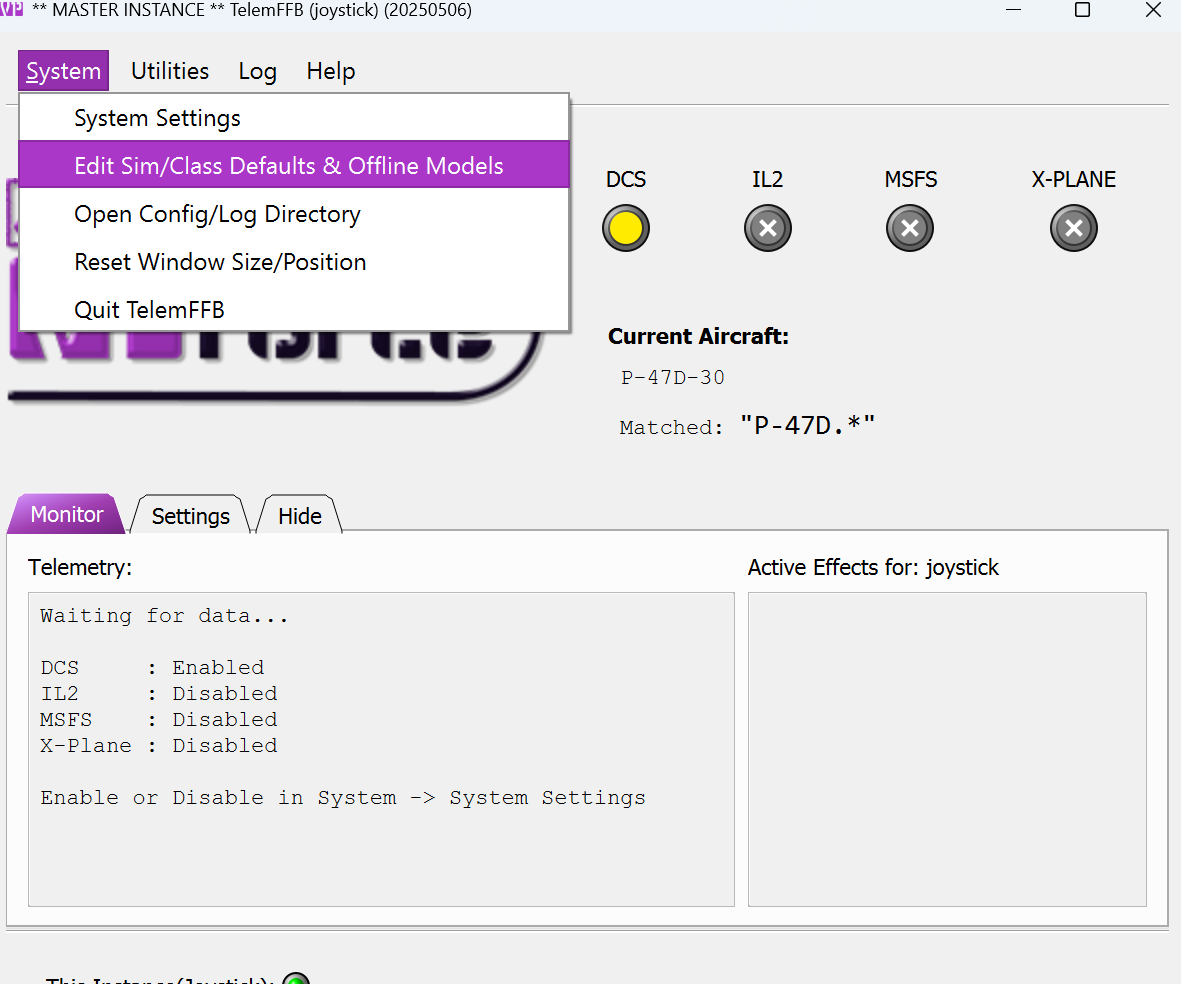Image resolution: width=1181 pixels, height=984 pixels.
Task: Switch to the Monitor tab
Action: [66, 514]
